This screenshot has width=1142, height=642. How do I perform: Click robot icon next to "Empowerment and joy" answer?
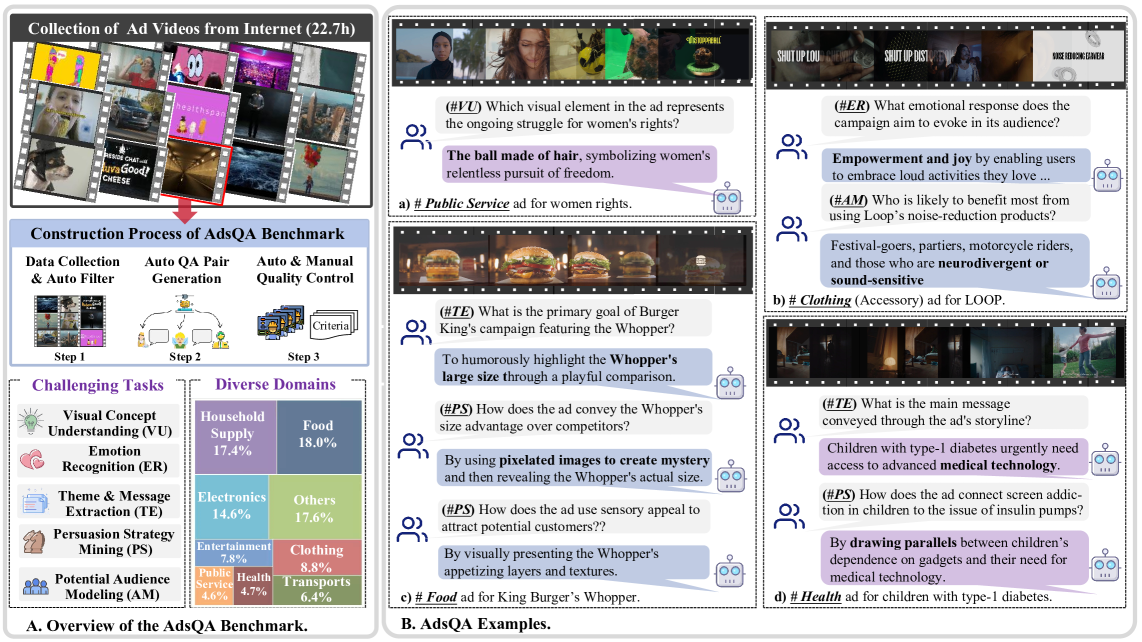[x=1106, y=177]
